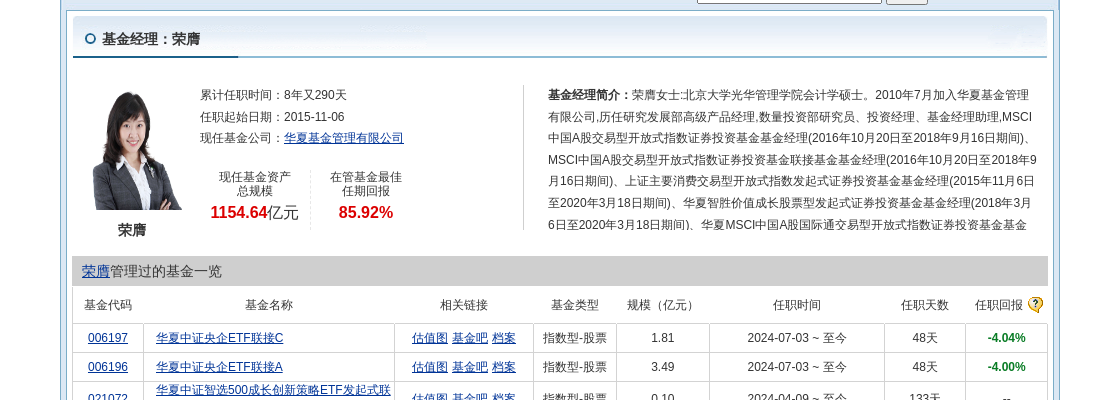The width and height of the screenshot is (1120, 400).
Task: Open 基金吧 for 华夏中证央企ETF联接C
Action: coord(470,338)
